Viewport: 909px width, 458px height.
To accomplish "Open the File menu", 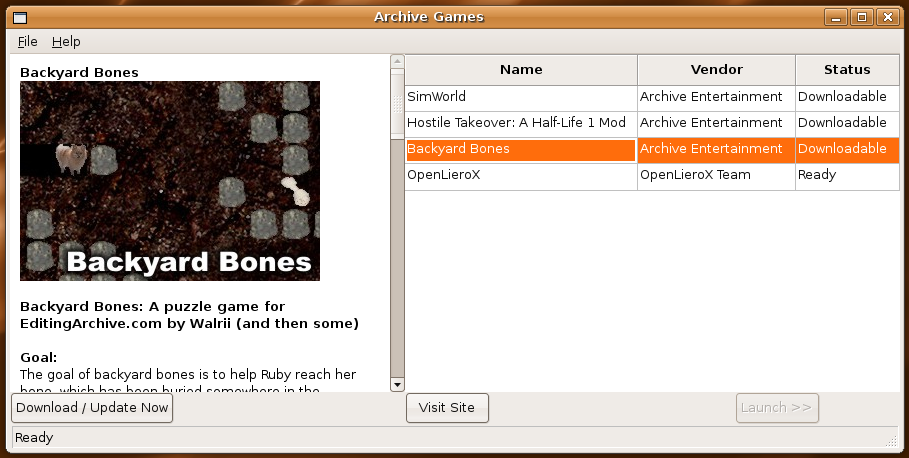I will pos(27,42).
